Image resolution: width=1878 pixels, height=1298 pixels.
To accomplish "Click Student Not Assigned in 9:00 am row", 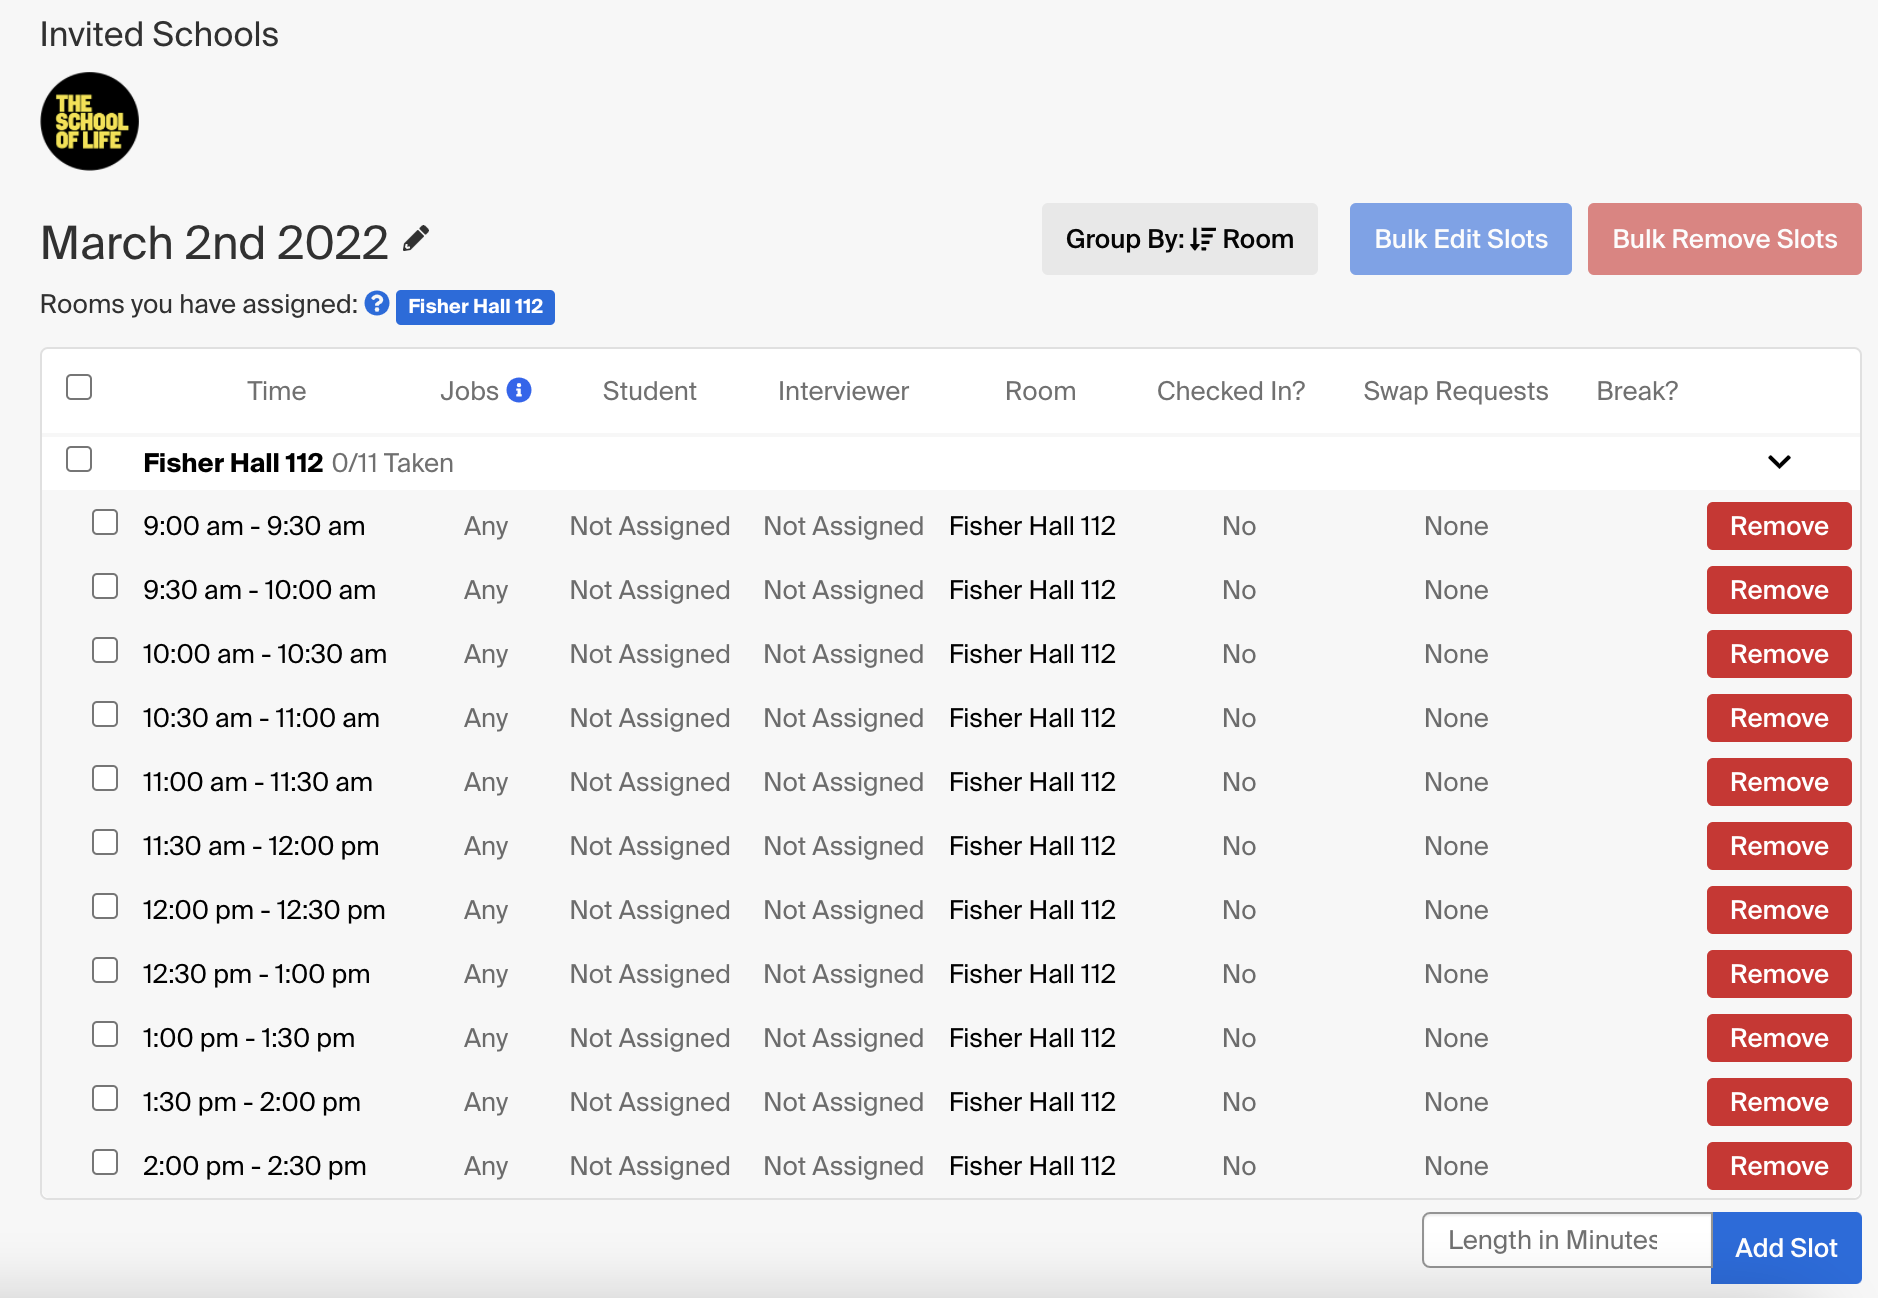I will (650, 526).
